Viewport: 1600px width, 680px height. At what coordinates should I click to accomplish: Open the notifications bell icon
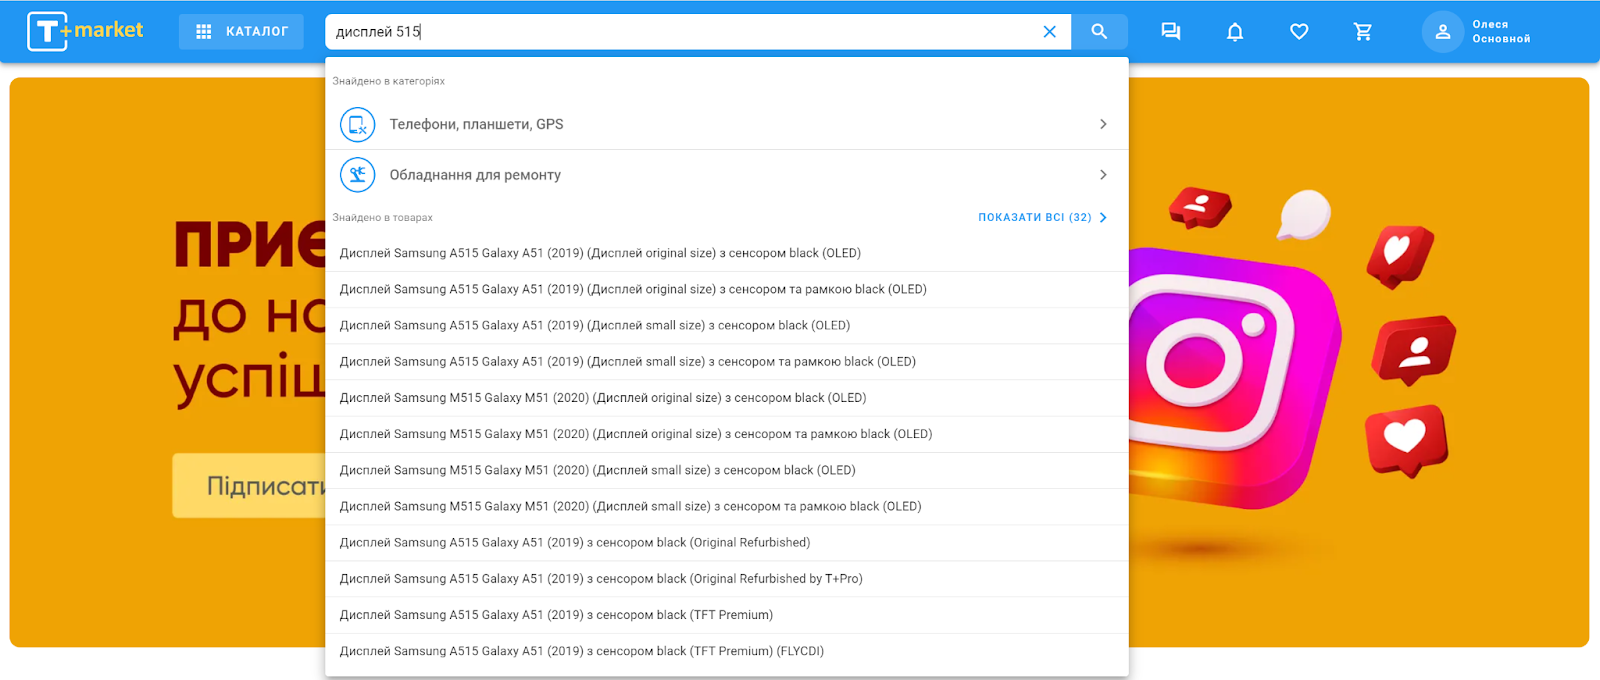tap(1235, 31)
